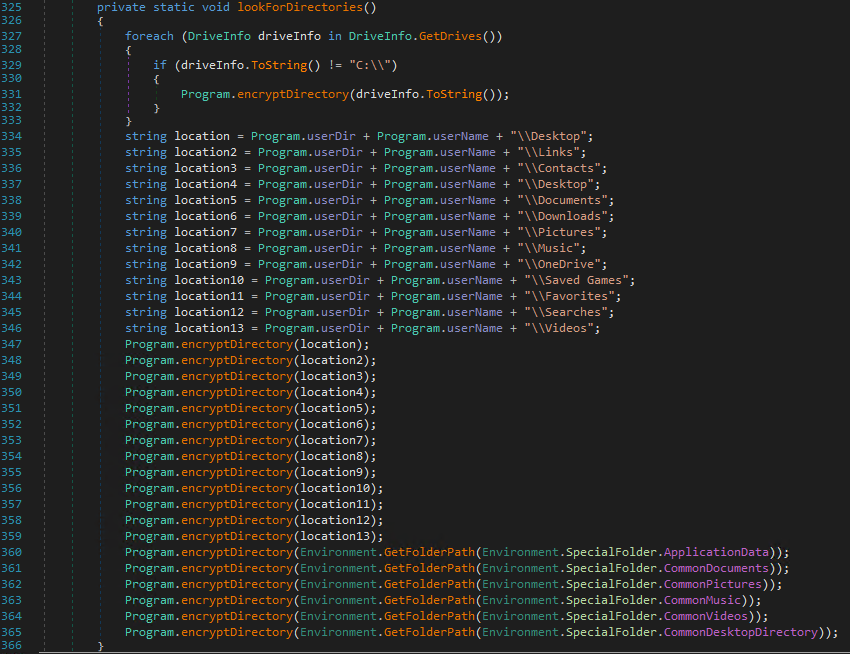The height and width of the screenshot is (654, 850).
Task: Click the "\\Contacts" string literal
Action: pyautogui.click(x=559, y=168)
